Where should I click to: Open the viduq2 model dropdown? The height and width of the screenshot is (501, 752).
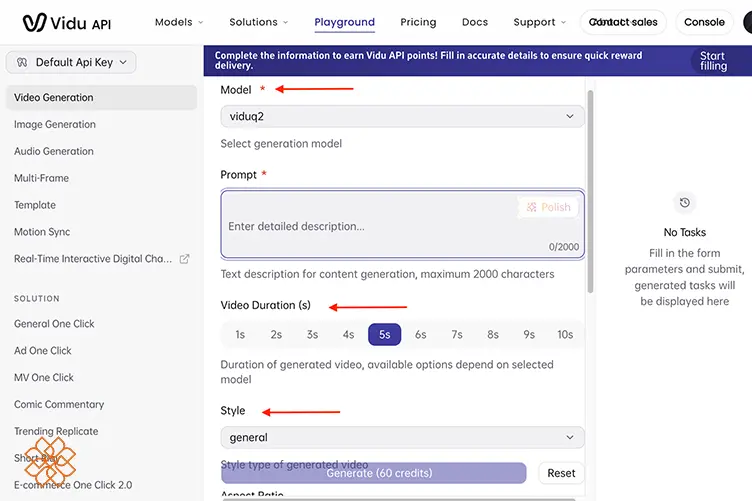pos(402,117)
